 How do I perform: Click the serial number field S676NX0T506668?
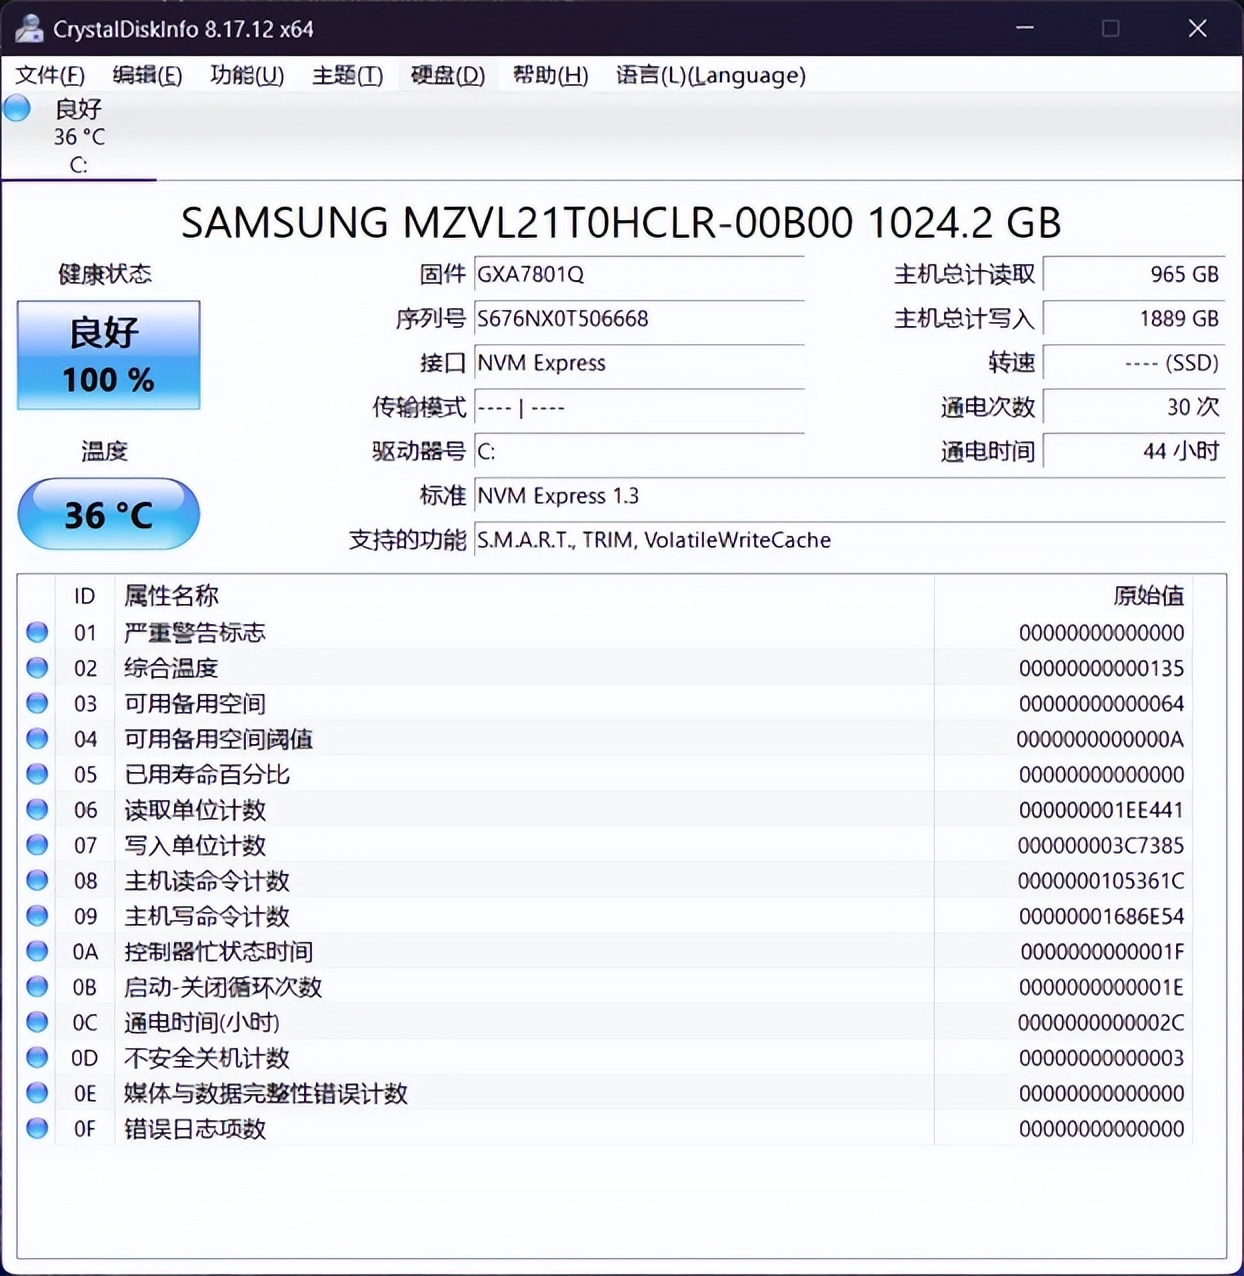(639, 318)
